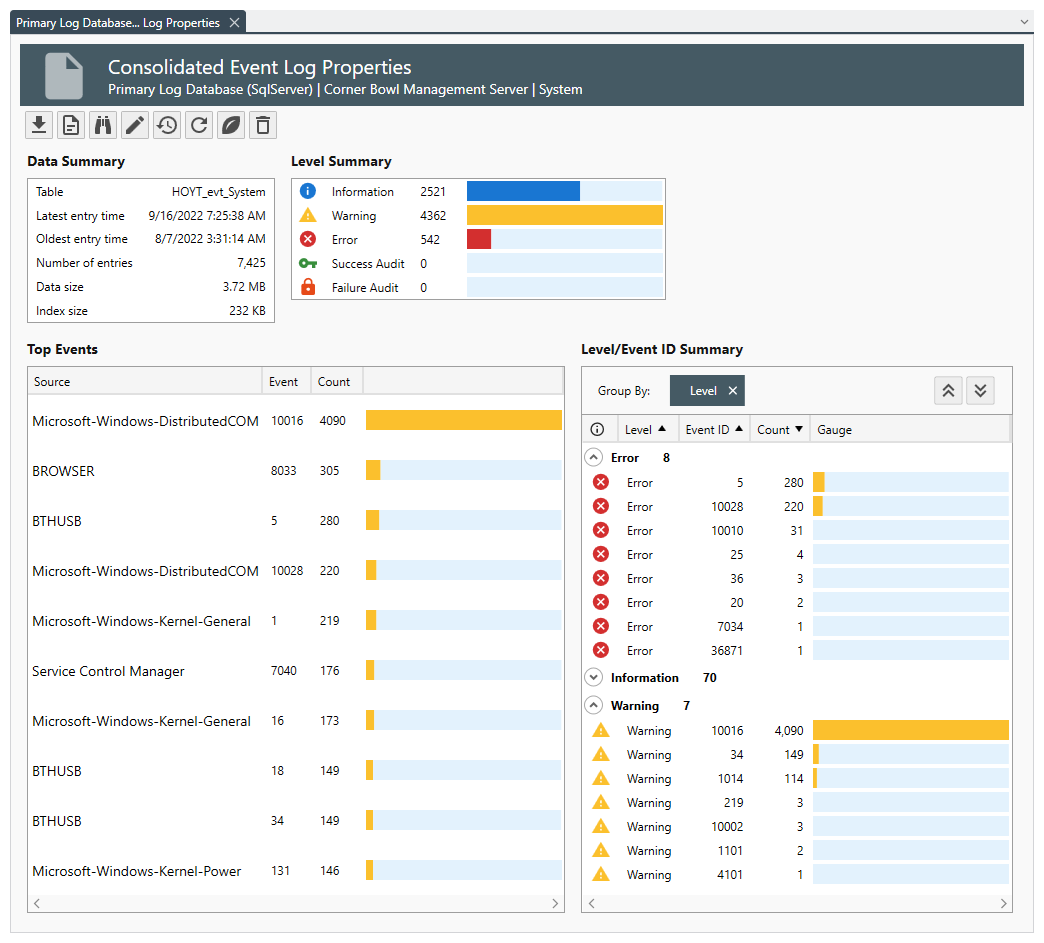The width and height of the screenshot is (1044, 943).
Task: Open the report document icon
Action: tap(70, 125)
